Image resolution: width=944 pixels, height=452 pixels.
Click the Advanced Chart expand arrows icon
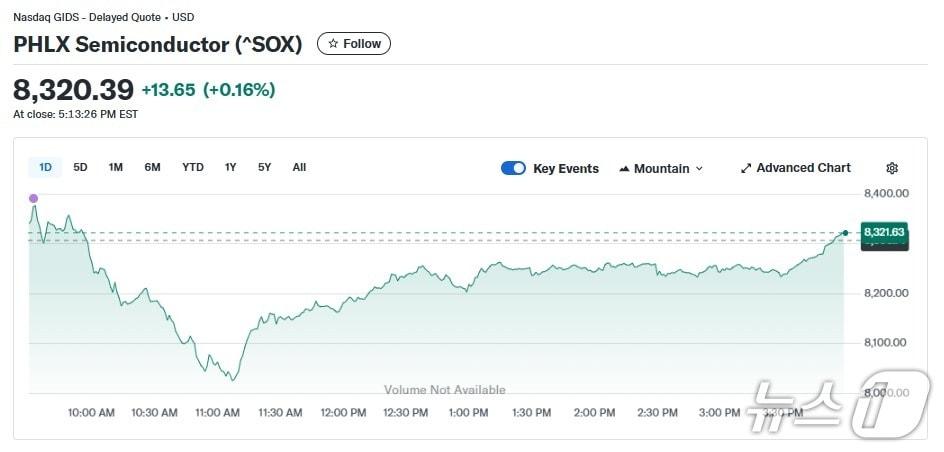pyautogui.click(x=746, y=168)
